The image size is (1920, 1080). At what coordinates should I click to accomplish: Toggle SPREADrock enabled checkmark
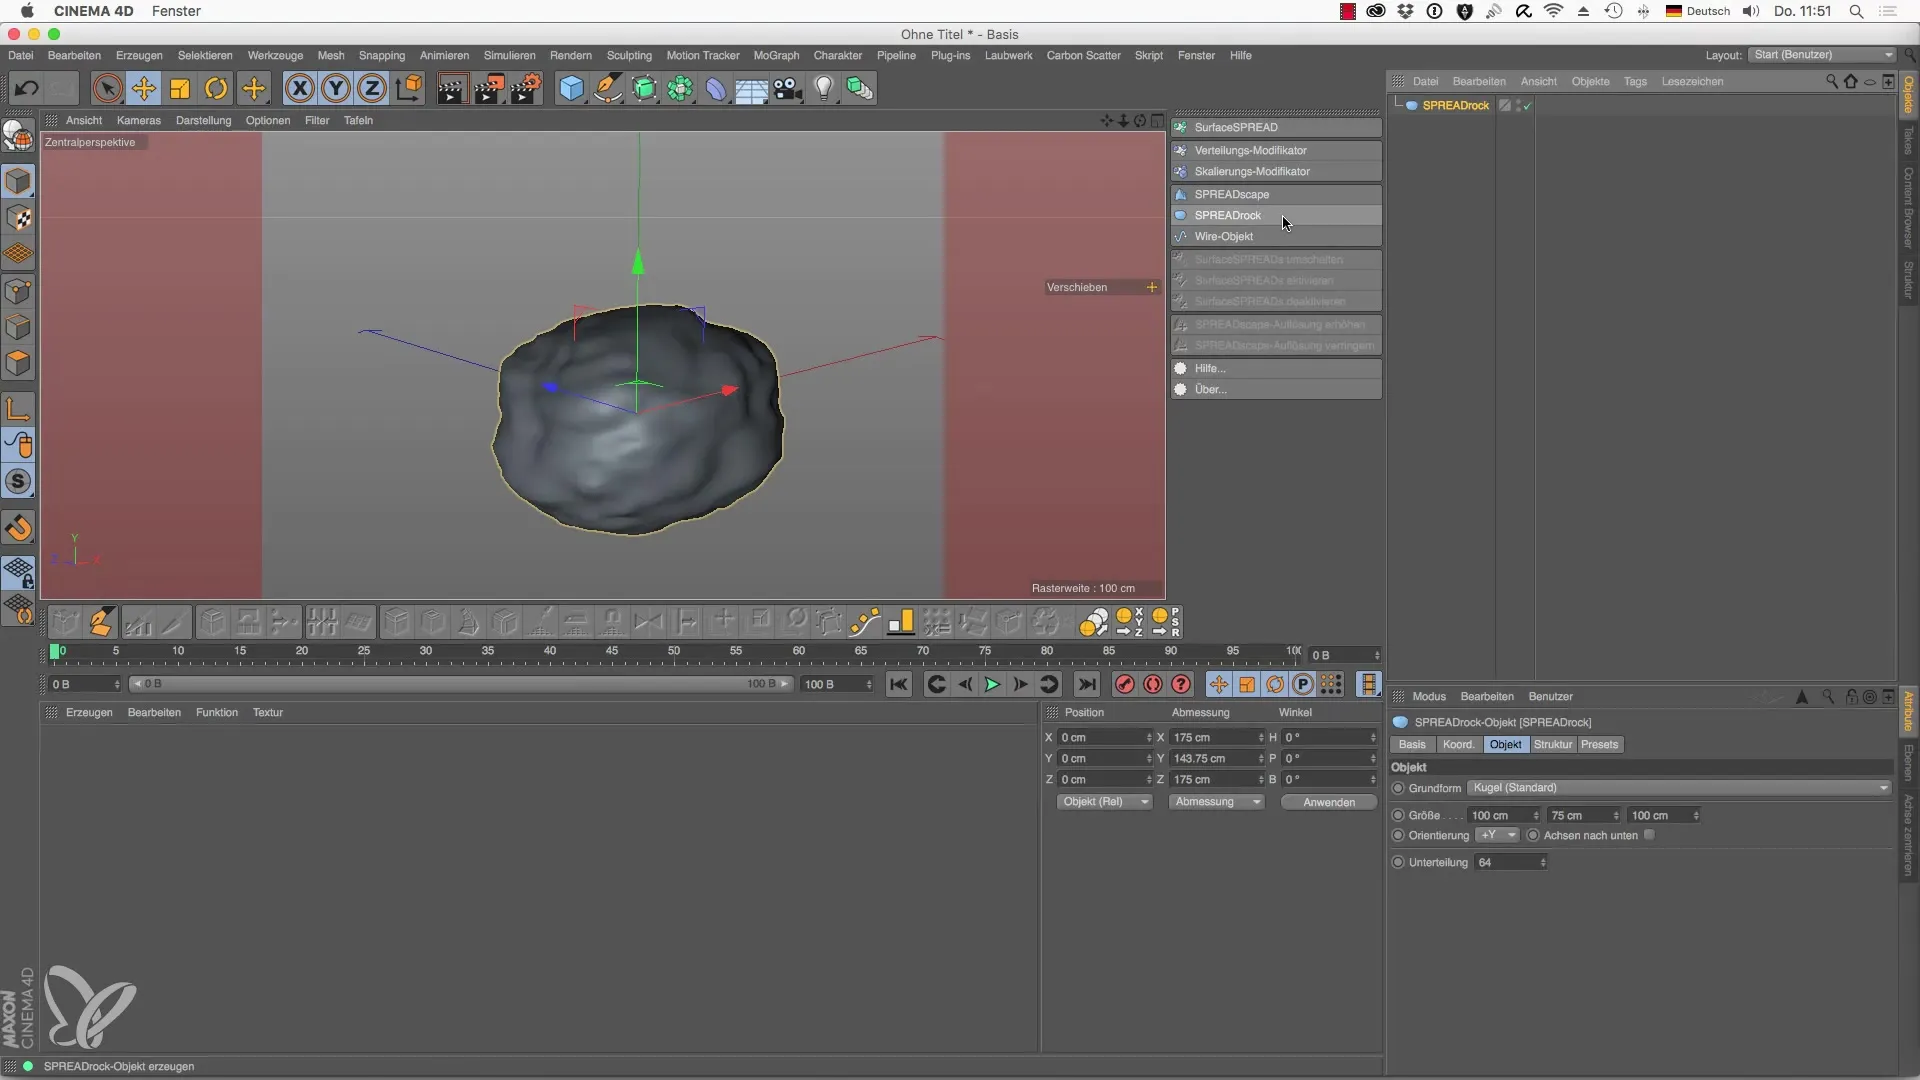(1528, 106)
